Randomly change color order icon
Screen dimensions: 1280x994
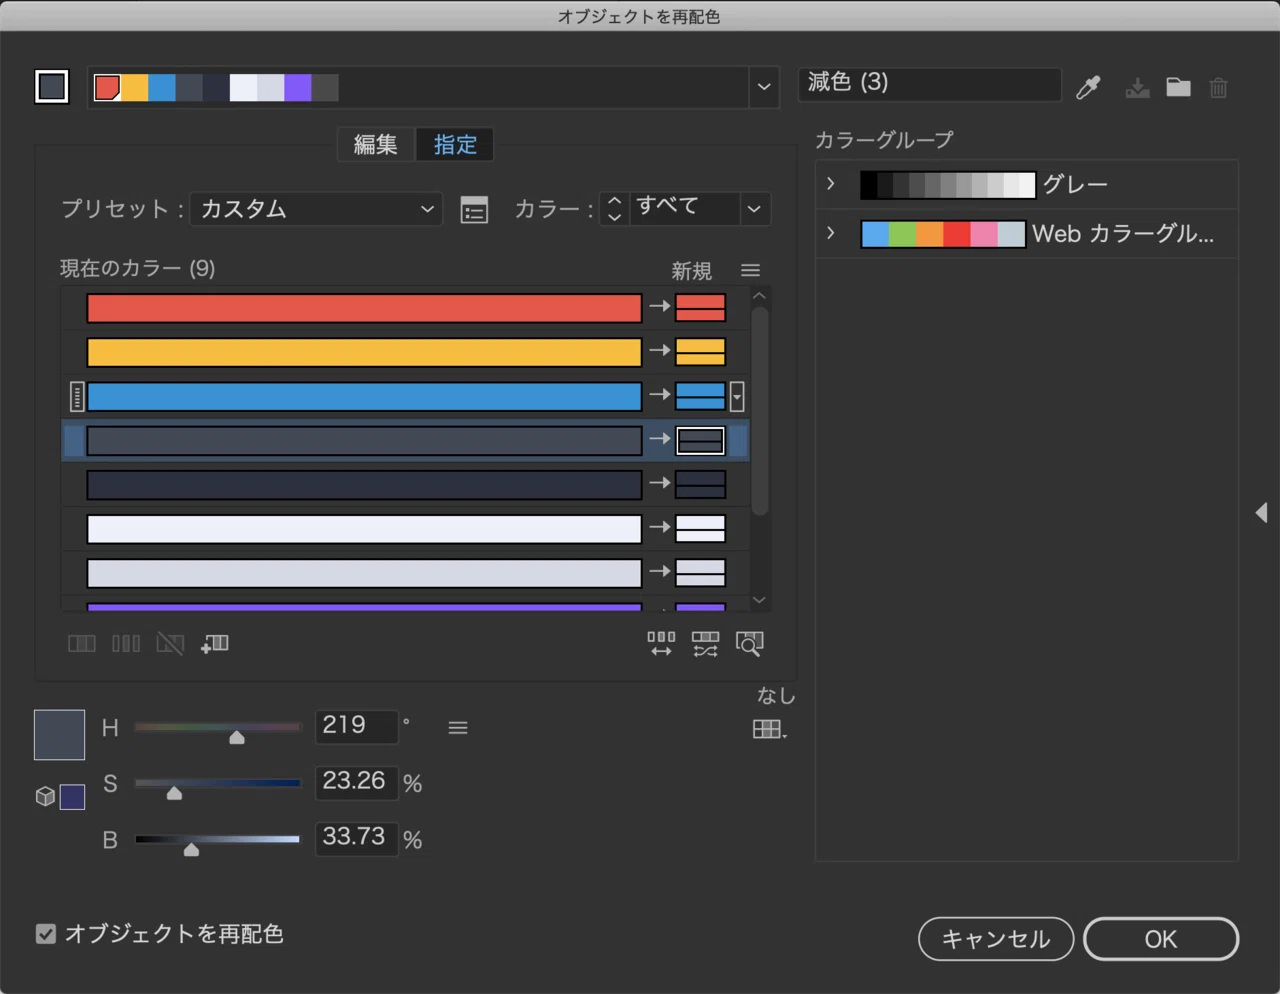pyautogui.click(x=661, y=643)
